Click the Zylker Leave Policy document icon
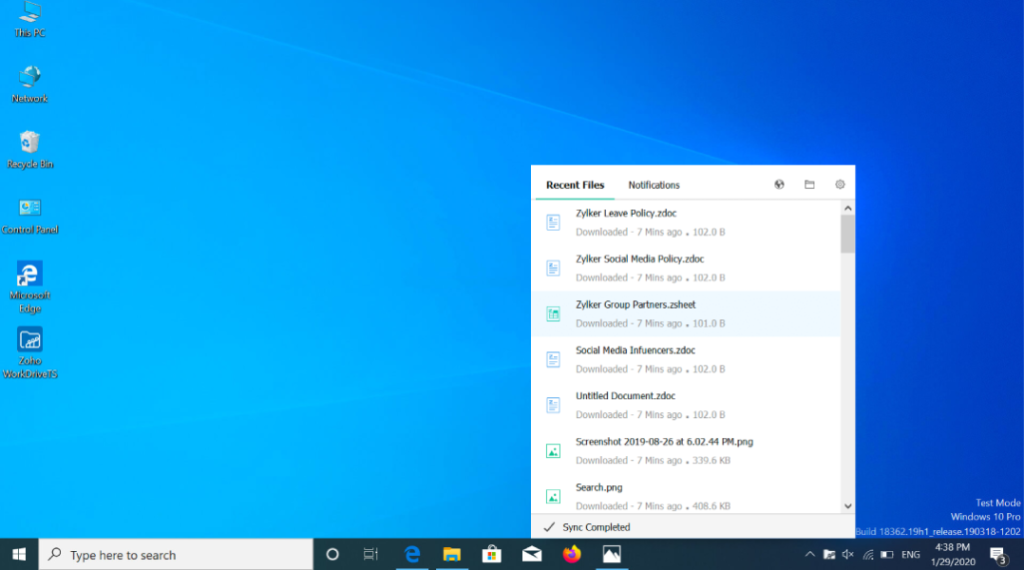This screenshot has height=570, width=1024. [x=553, y=222]
